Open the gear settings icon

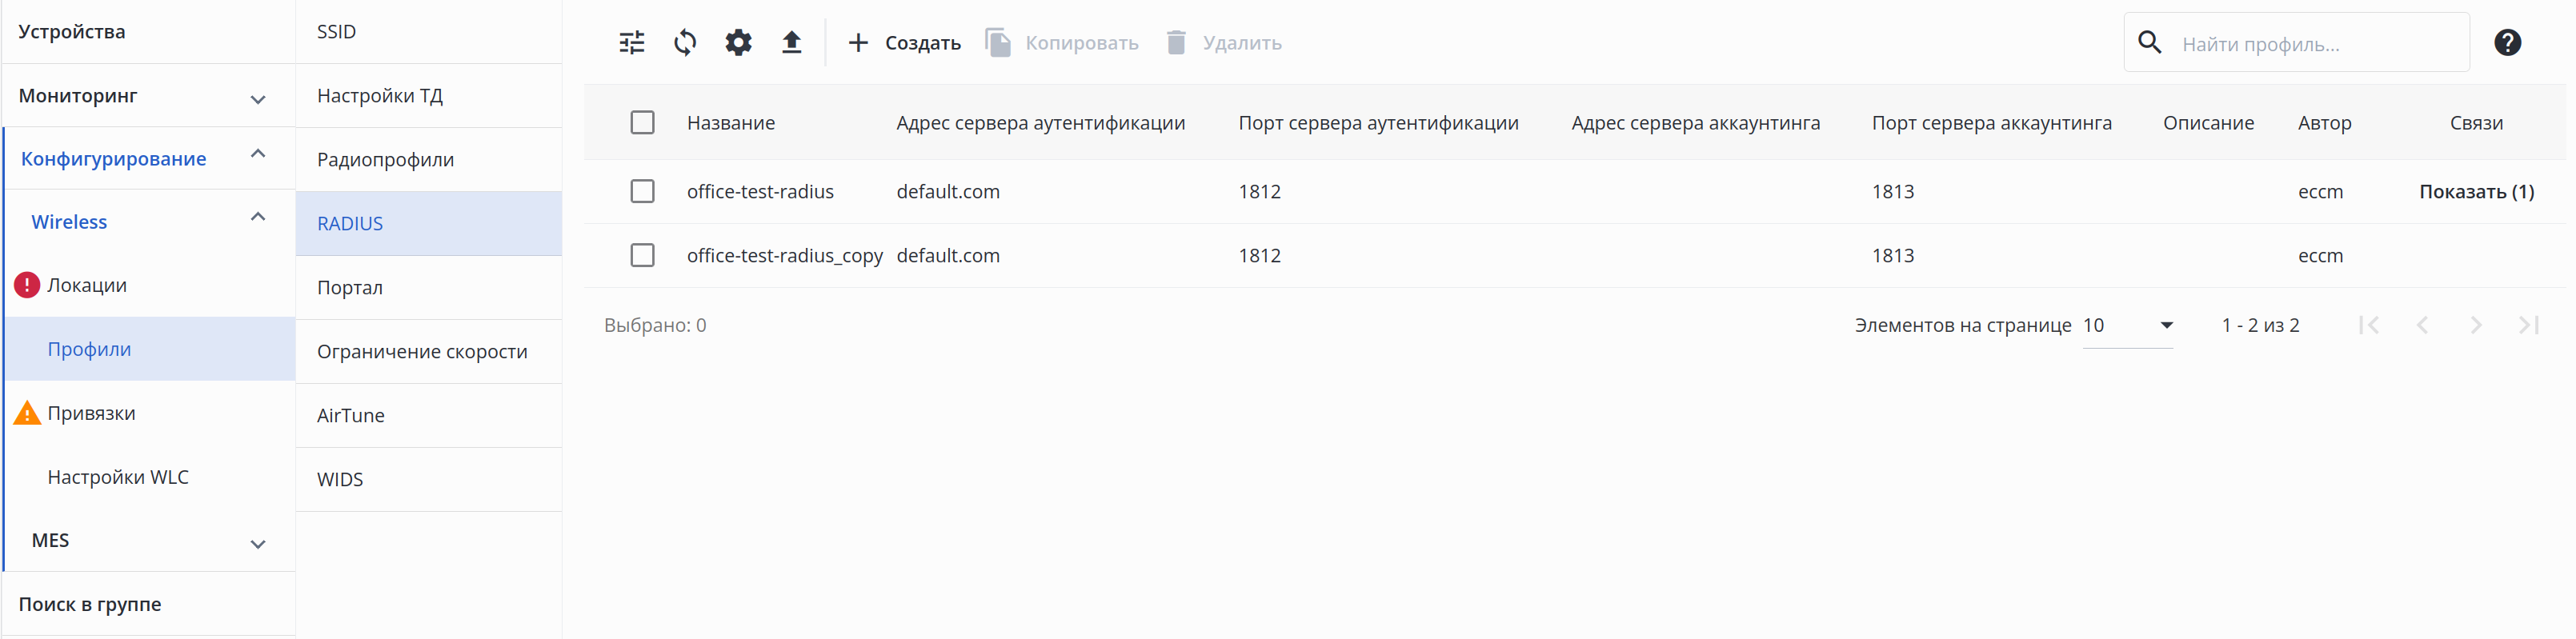point(738,43)
